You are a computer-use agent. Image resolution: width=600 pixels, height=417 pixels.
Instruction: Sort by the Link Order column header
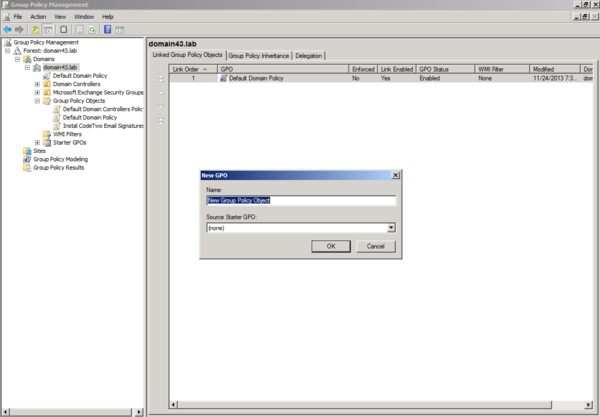(193, 69)
